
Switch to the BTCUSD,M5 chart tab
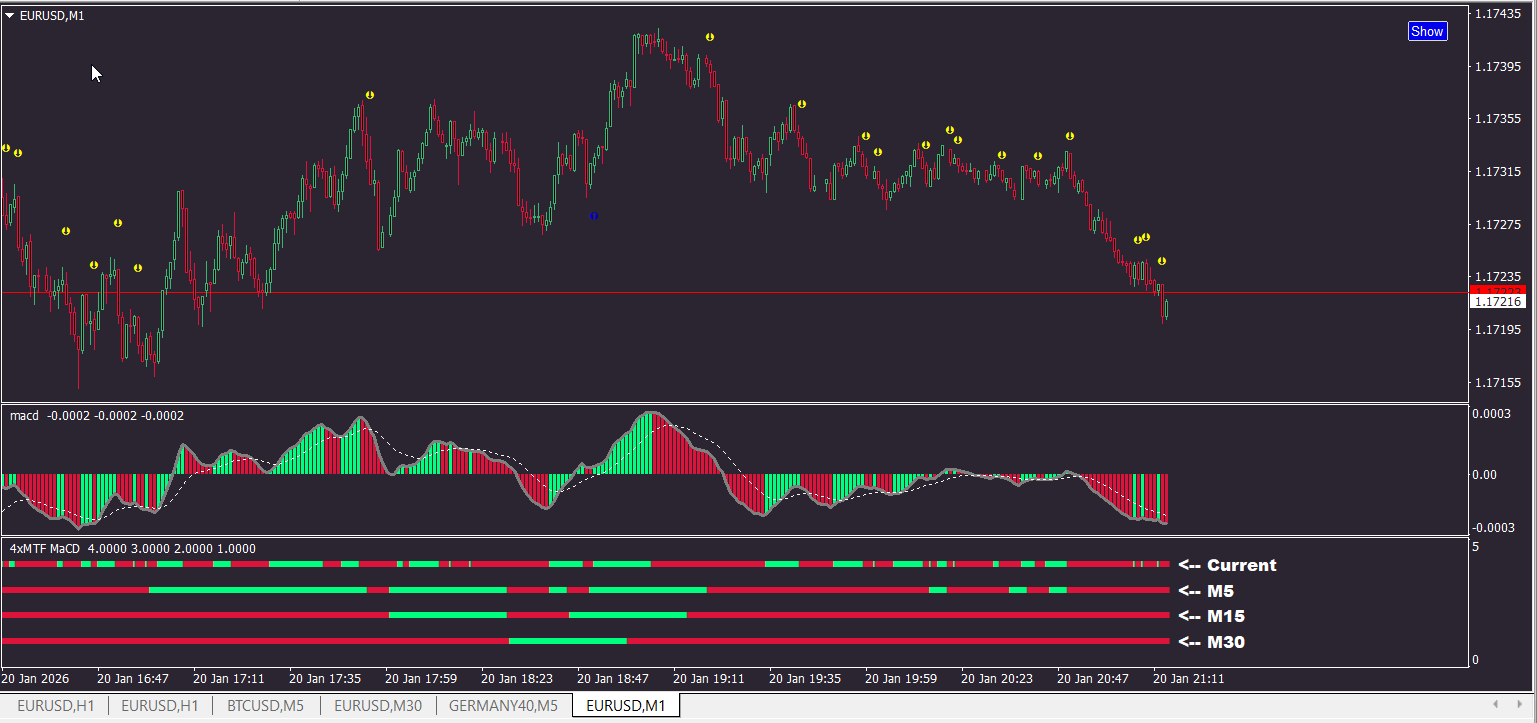click(265, 706)
